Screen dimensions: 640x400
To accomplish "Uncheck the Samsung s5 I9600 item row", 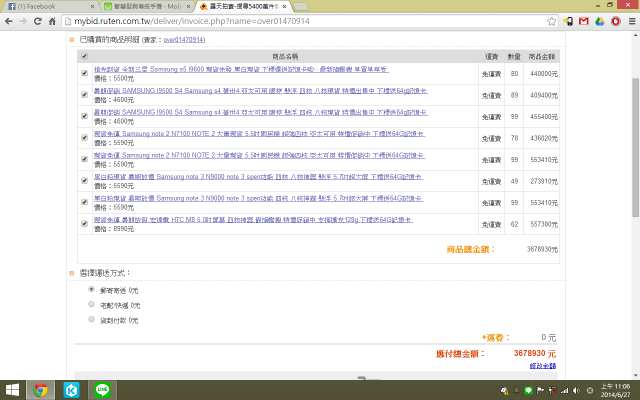I will tap(84, 73).
